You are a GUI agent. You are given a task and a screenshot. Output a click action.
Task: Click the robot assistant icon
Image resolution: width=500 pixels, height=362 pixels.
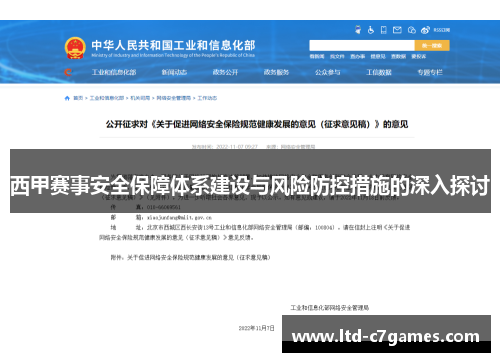(x=358, y=30)
